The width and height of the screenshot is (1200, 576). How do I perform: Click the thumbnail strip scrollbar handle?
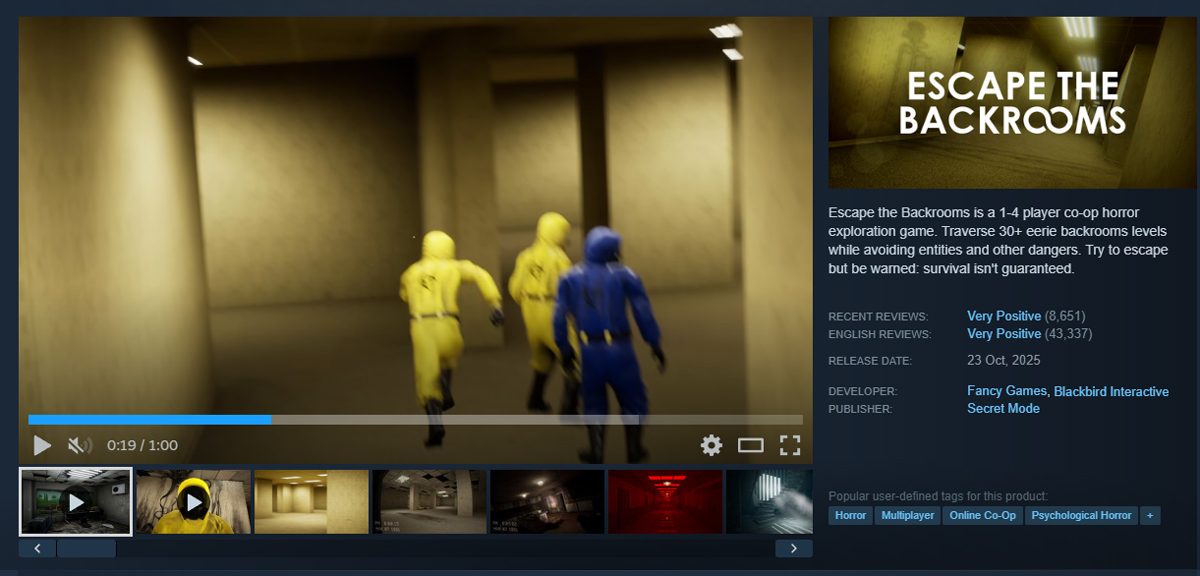pyautogui.click(x=86, y=548)
